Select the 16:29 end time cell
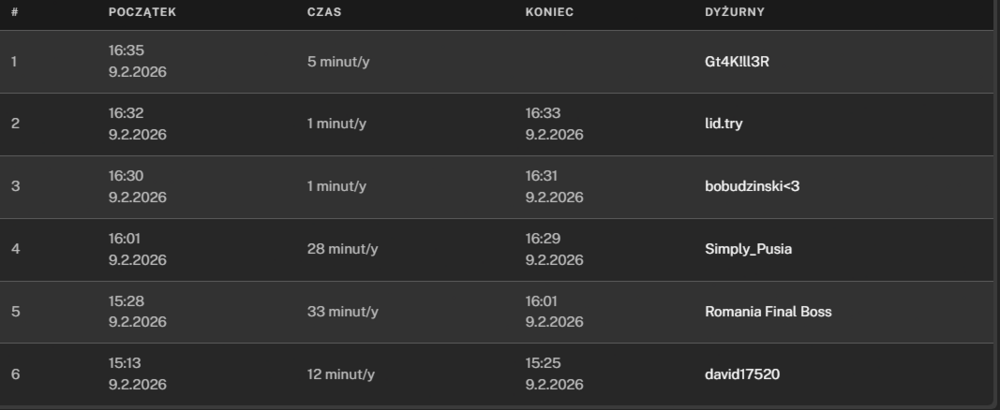The height and width of the screenshot is (410, 1000). (x=543, y=239)
